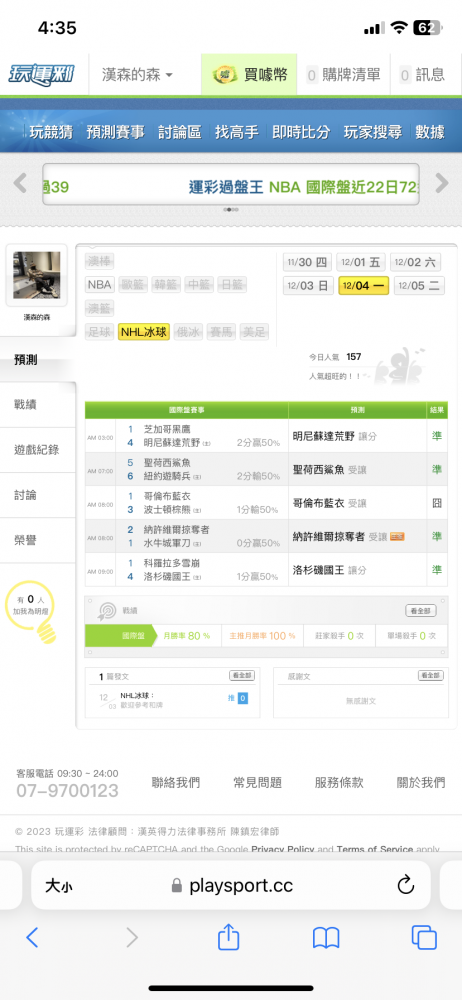Reload the page with the refresh icon

406,885
